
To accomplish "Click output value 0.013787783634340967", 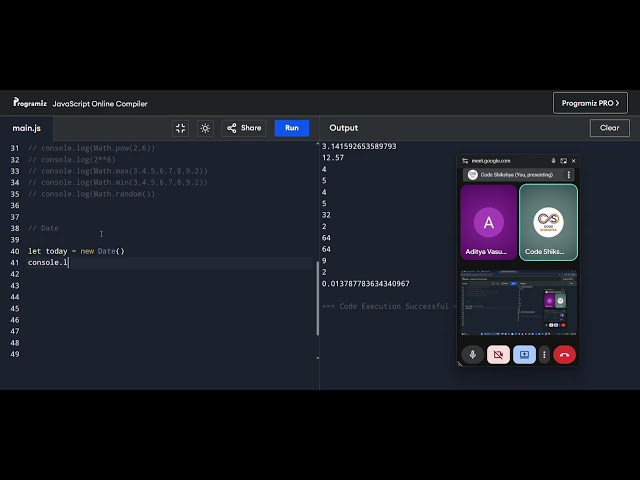I will tap(366, 284).
